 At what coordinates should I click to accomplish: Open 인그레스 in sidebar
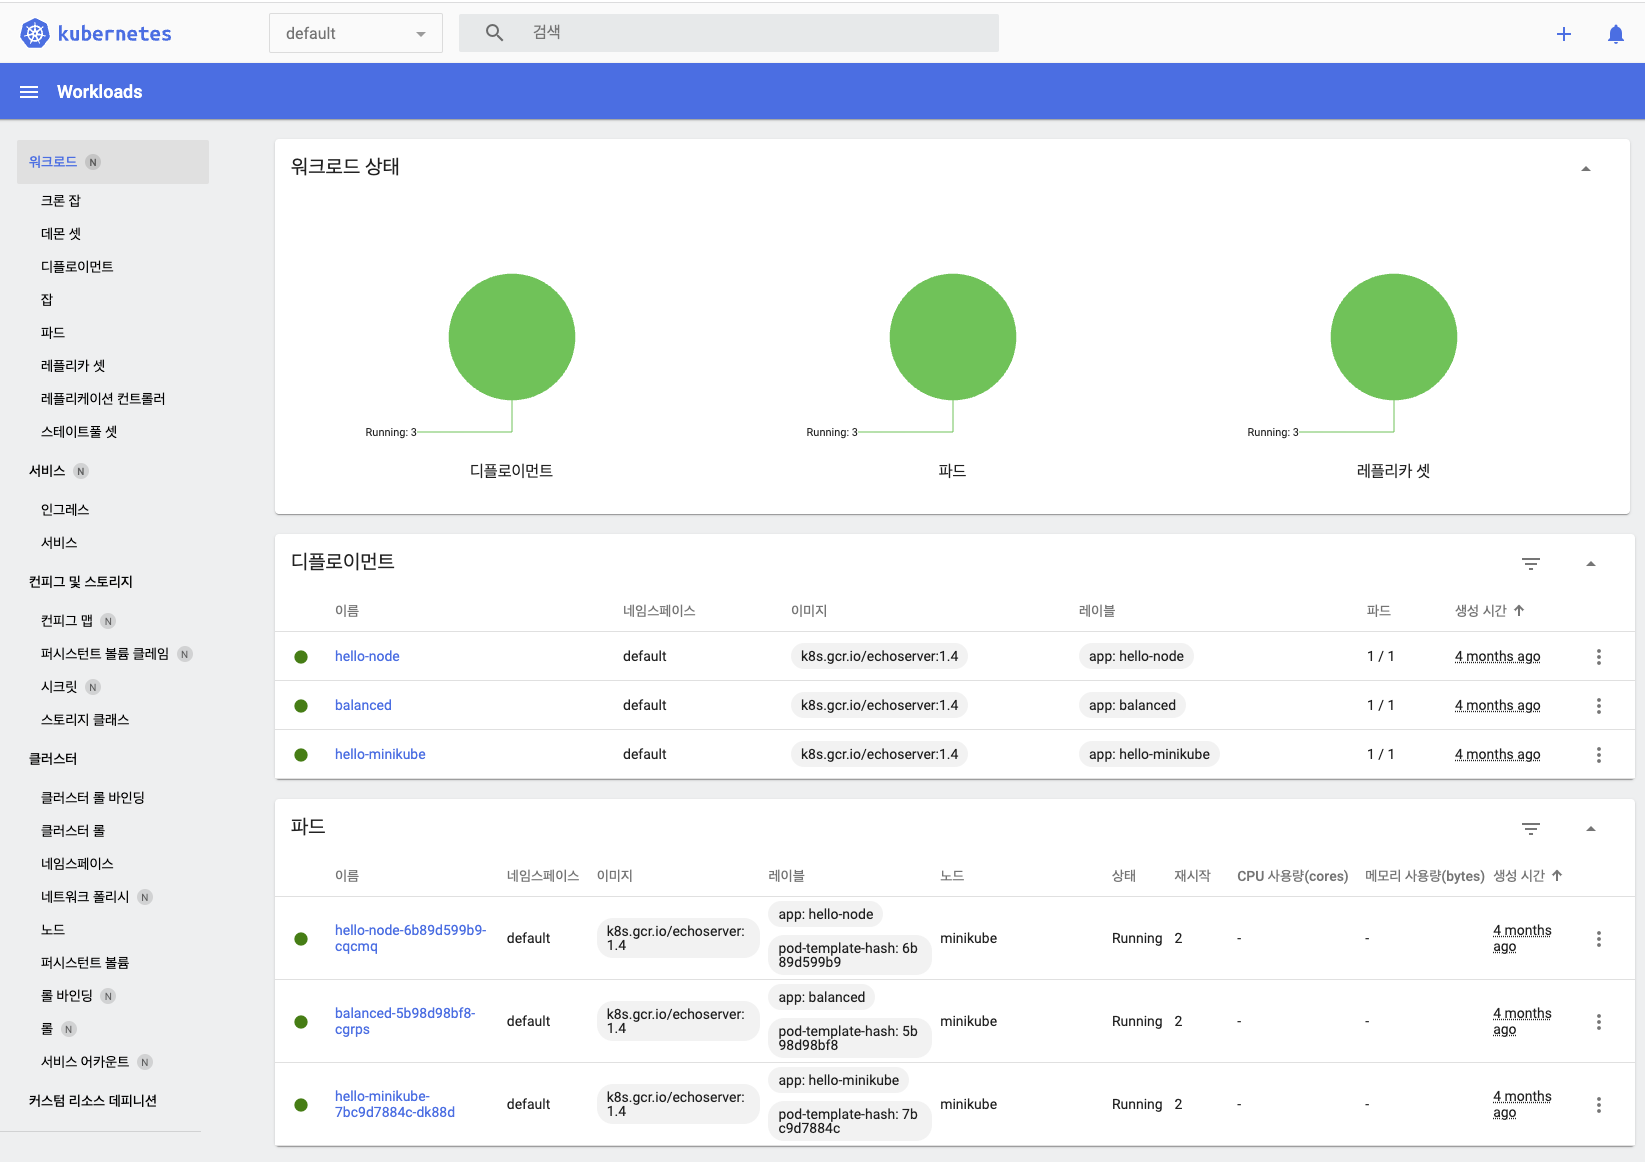pos(65,510)
